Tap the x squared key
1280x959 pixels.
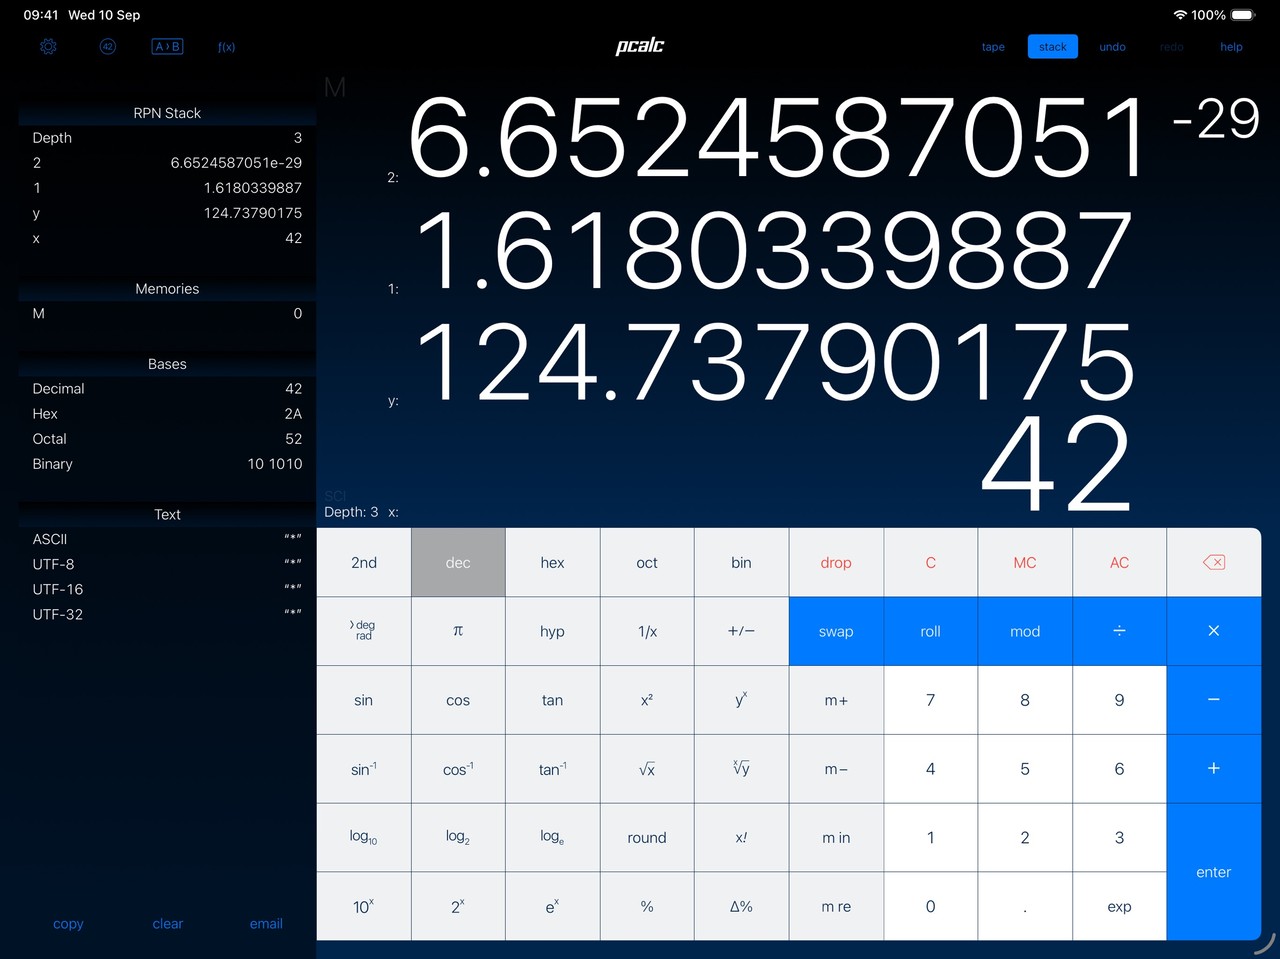click(647, 700)
